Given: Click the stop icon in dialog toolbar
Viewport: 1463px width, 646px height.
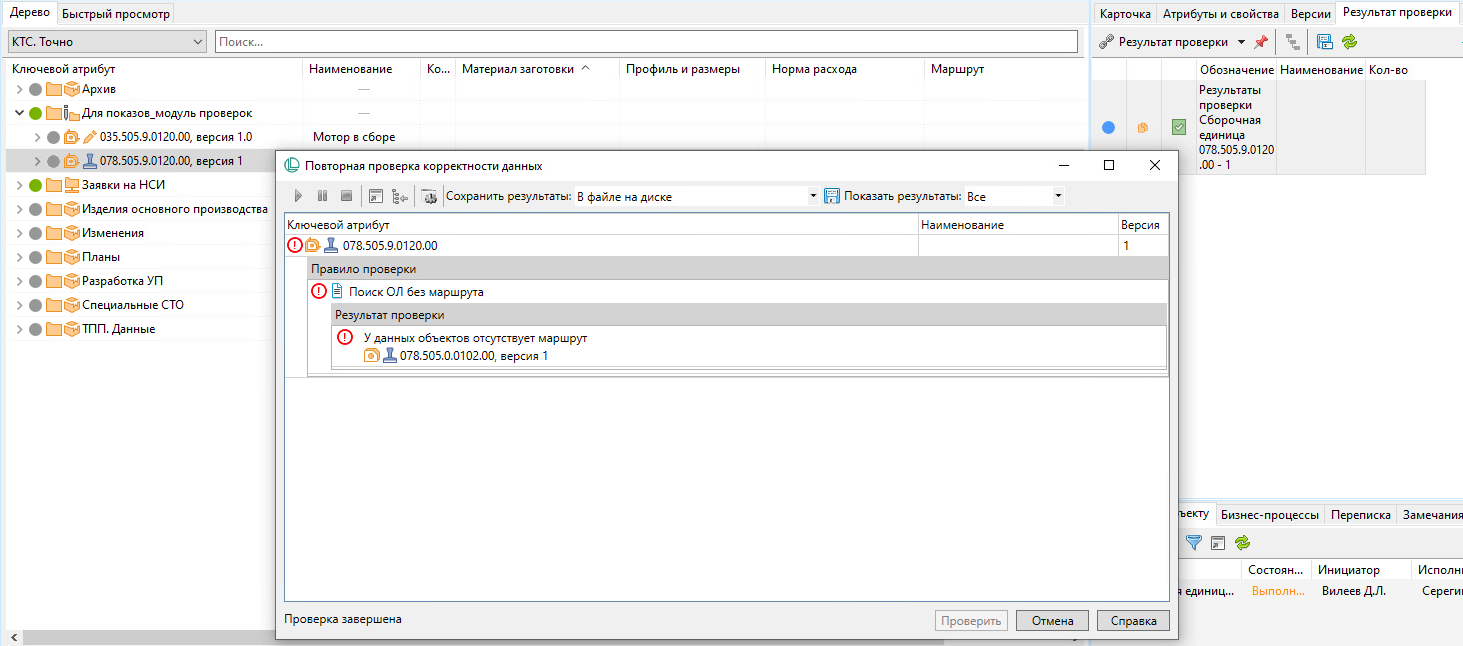Looking at the screenshot, I should point(346,197).
